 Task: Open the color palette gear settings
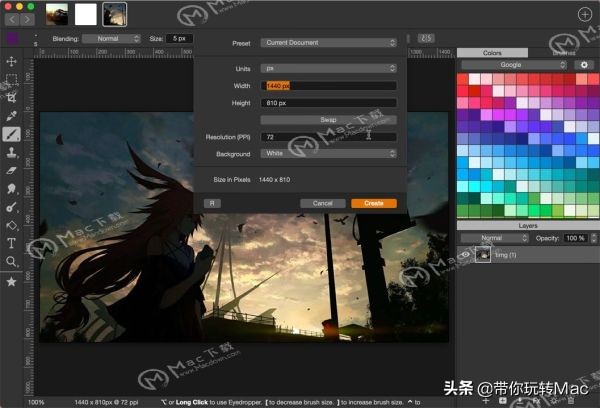click(584, 65)
